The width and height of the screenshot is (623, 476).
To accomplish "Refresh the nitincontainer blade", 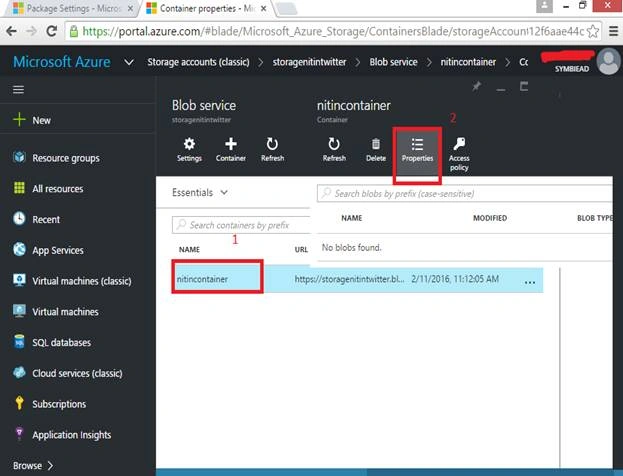I will tap(334, 149).
